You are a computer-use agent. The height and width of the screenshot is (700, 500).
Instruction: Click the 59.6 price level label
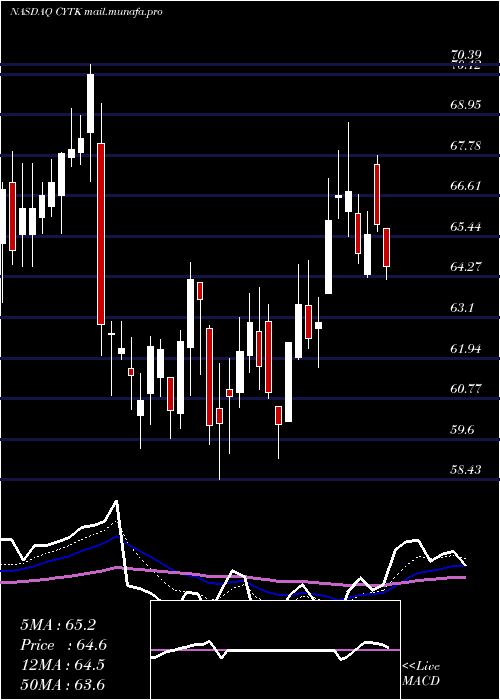click(x=462, y=429)
